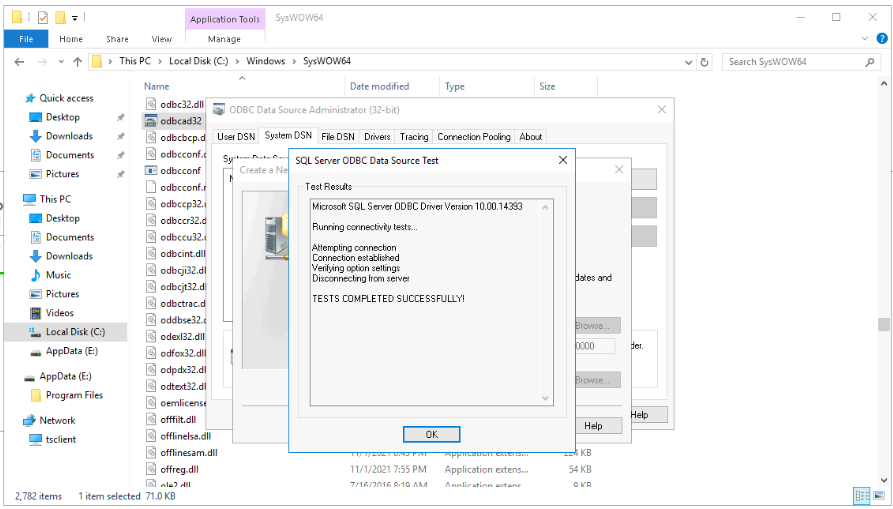
Task: Select the offfilt.dll file
Action: tap(178, 419)
